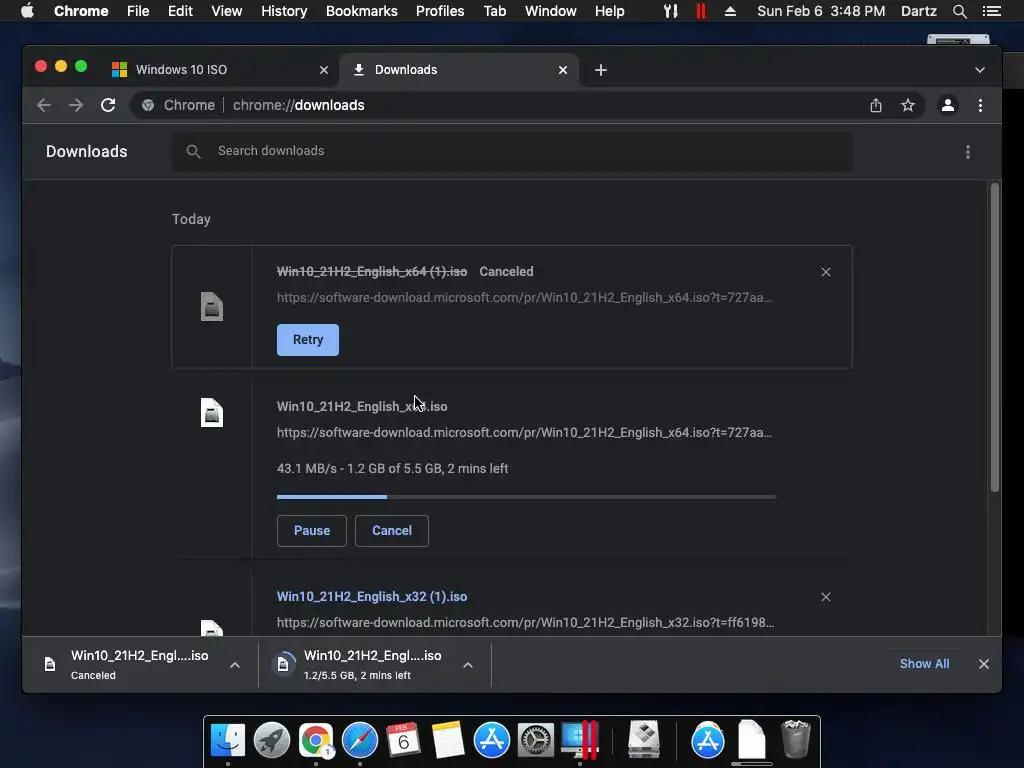Open Chrome's three-dot menu in toolbar
The width and height of the screenshot is (1024, 768).
[980, 105]
